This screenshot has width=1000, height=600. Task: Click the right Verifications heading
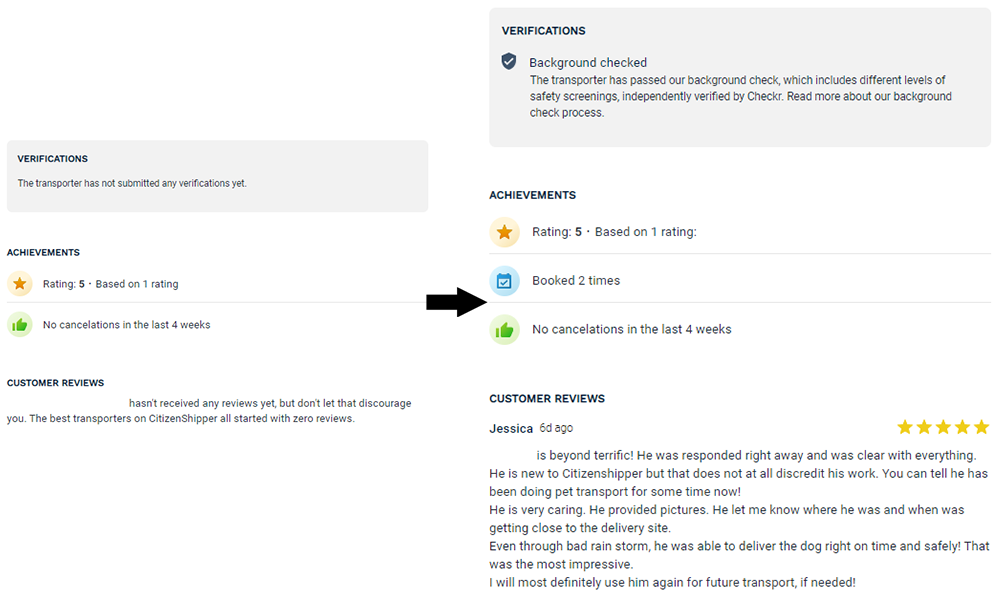tap(543, 31)
